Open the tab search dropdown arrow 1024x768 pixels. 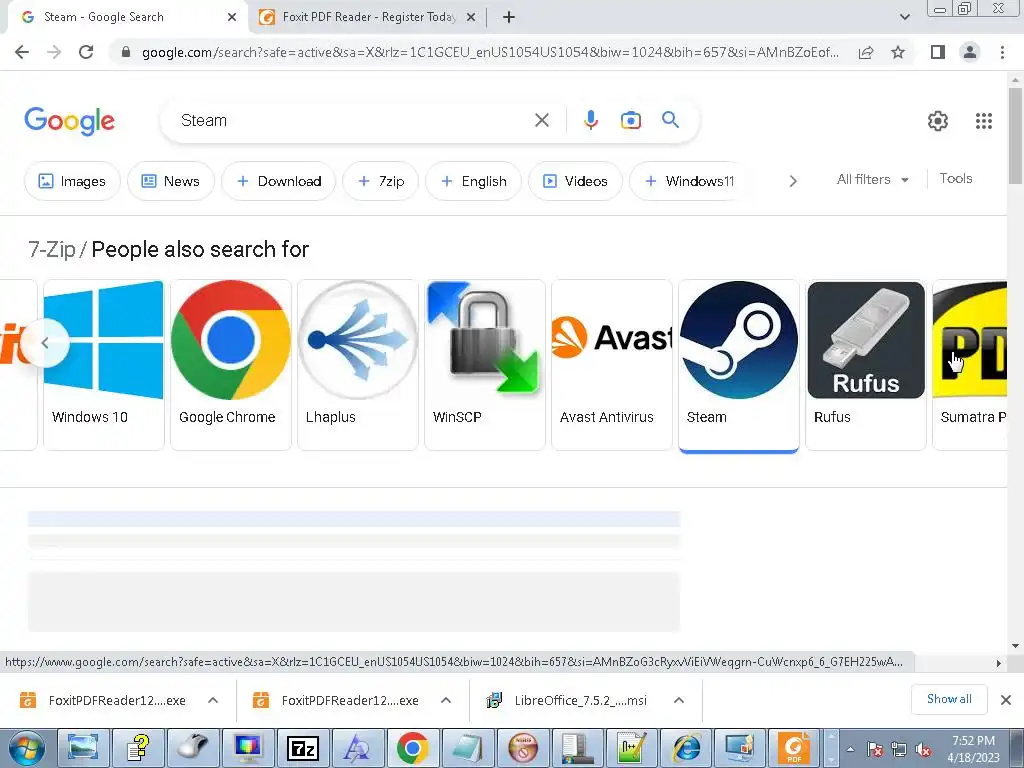point(904,18)
